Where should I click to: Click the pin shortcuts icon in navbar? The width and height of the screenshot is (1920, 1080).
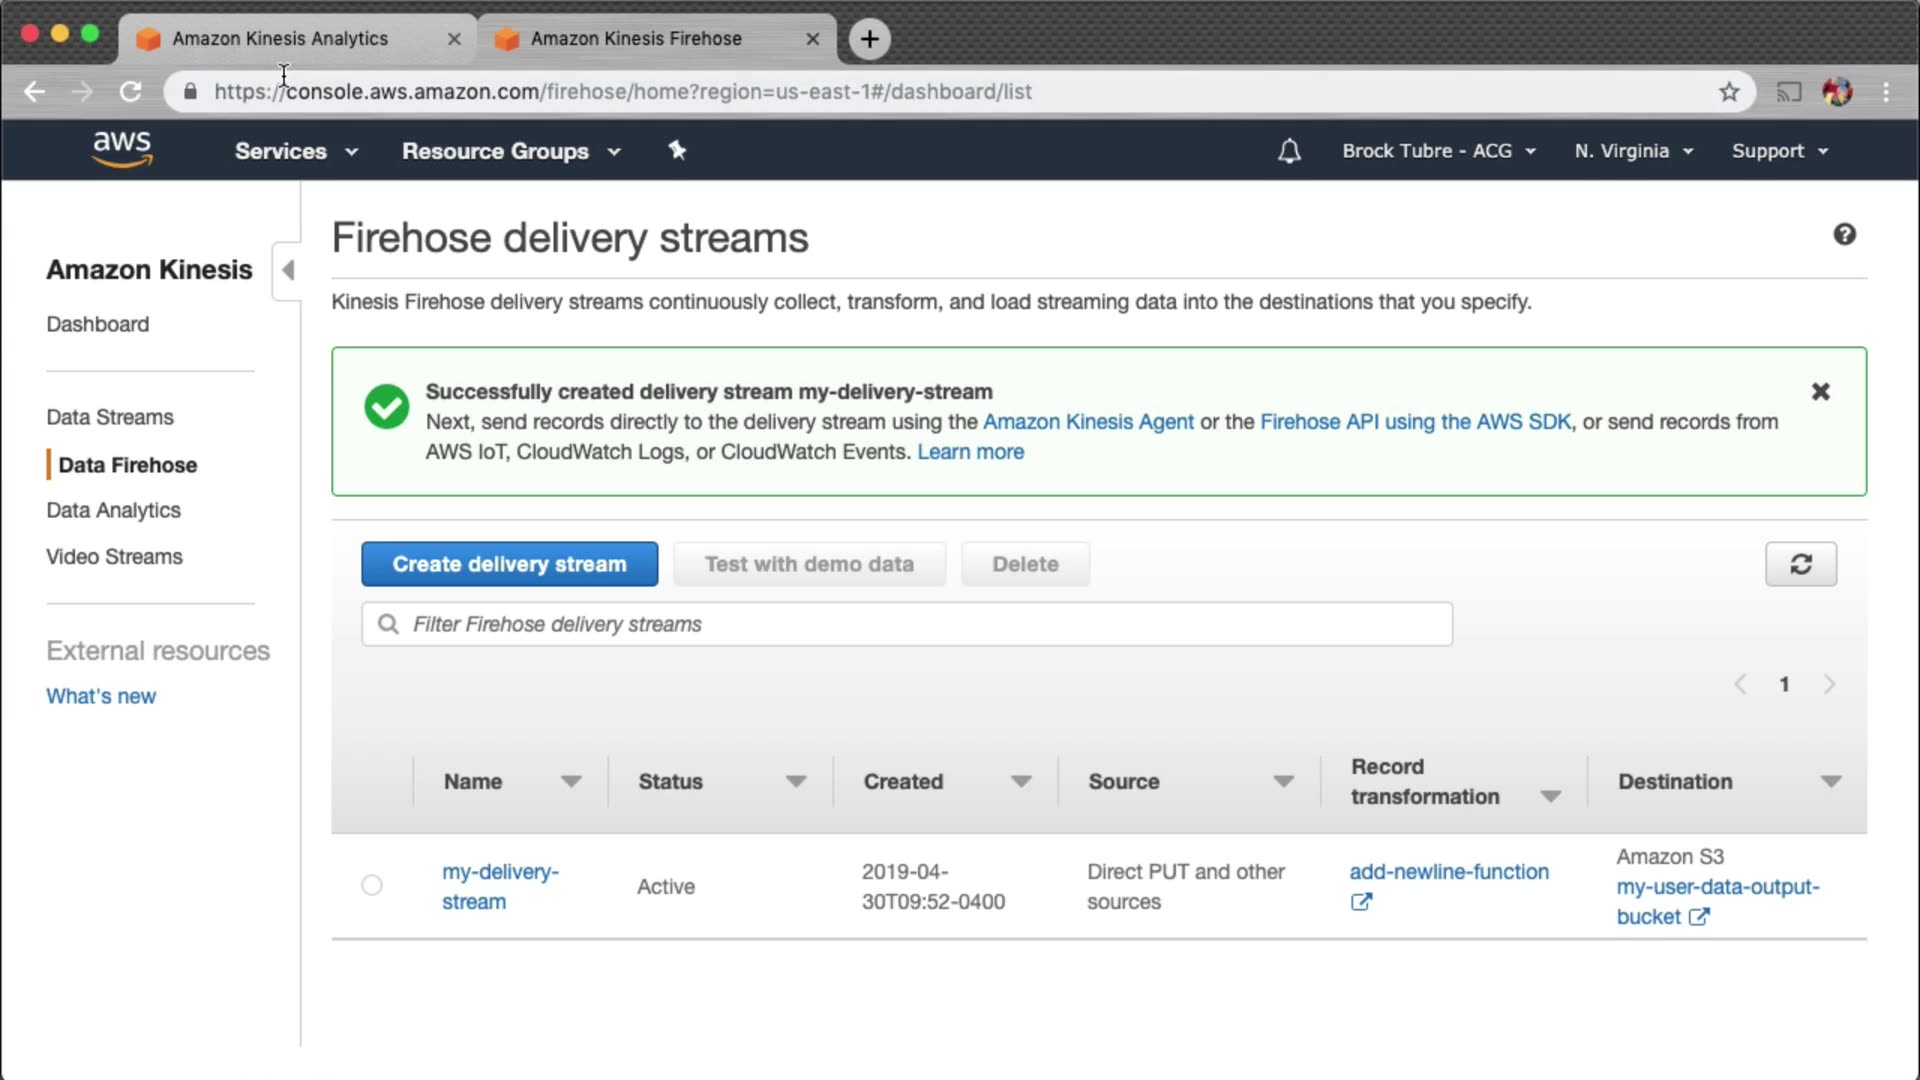(x=677, y=150)
